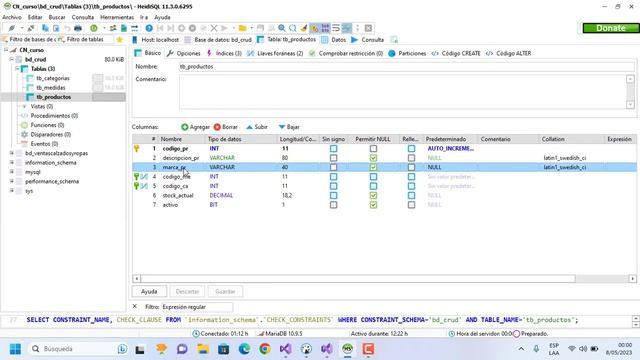This screenshot has width=640, height=360.
Task: Click the columns list horizontal scrollbar
Action: coord(358,278)
